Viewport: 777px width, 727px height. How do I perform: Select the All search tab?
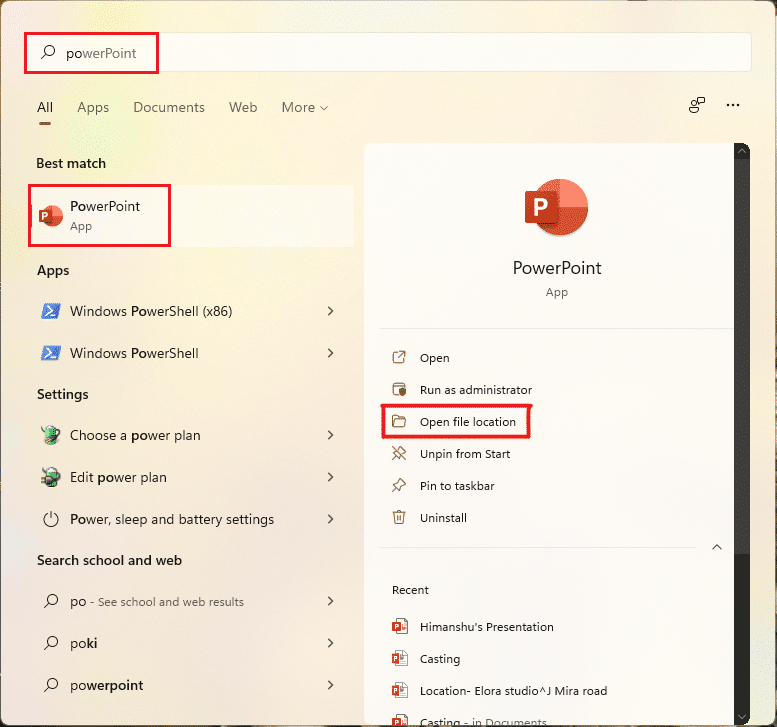[x=45, y=107]
